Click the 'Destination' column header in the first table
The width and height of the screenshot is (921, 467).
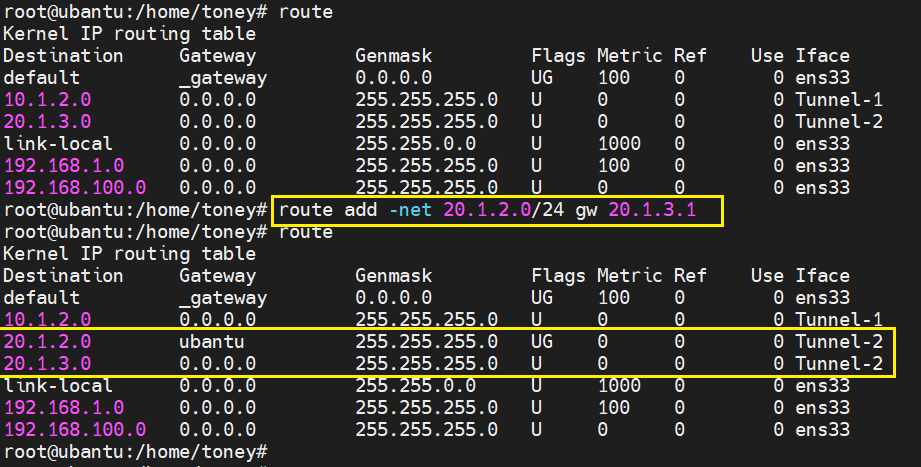coord(63,56)
